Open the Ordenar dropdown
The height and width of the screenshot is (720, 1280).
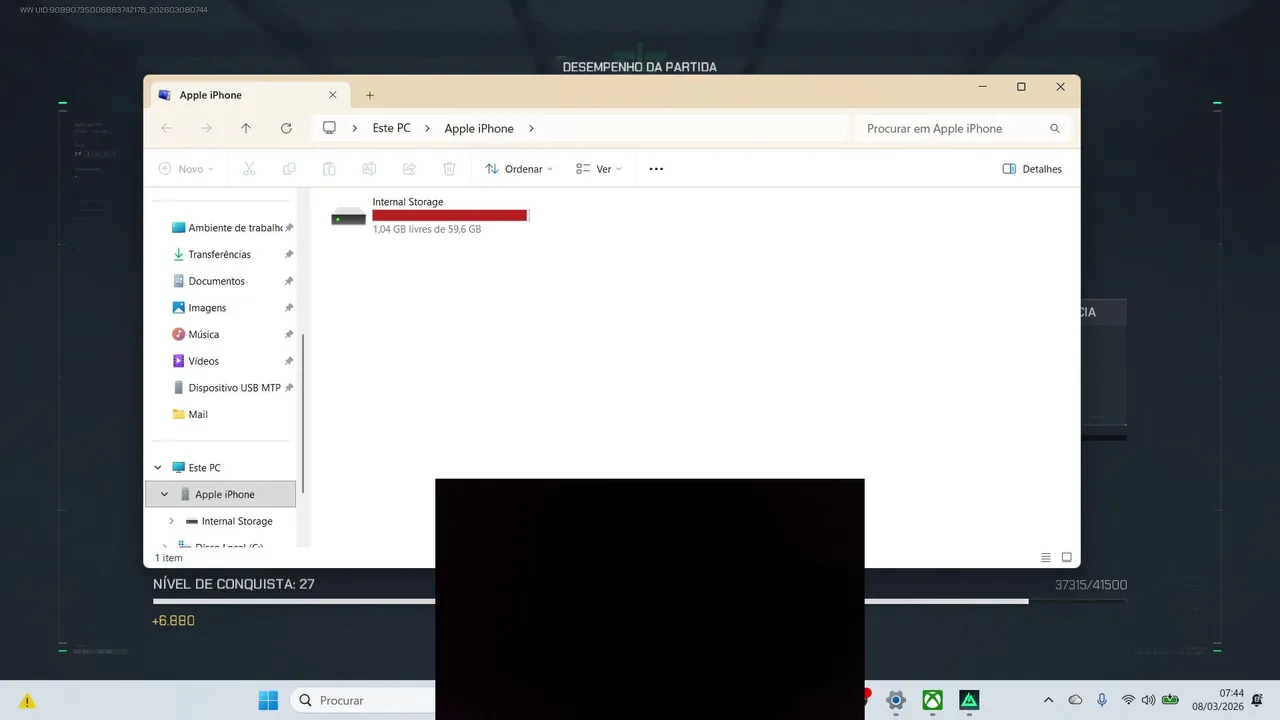coord(519,169)
